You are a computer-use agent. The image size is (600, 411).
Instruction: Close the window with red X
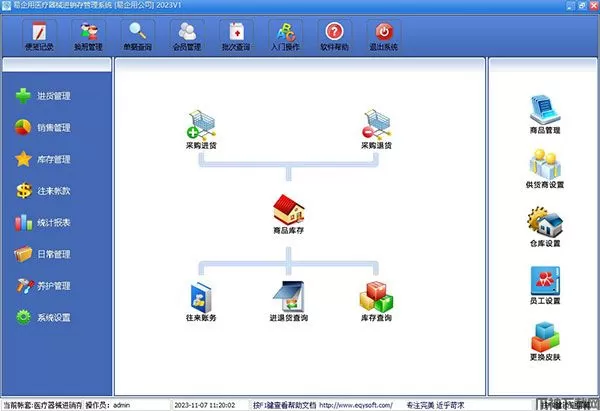click(593, 5)
